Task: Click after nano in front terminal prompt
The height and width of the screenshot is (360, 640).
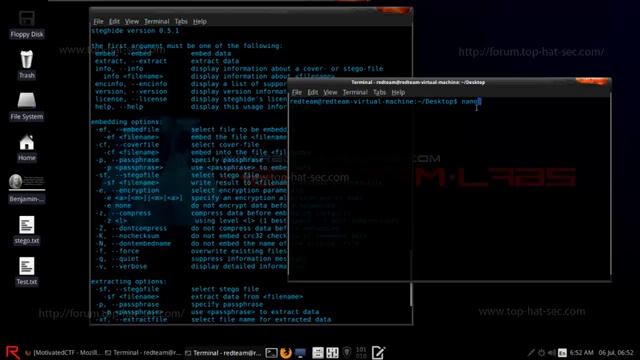Action: pos(480,101)
